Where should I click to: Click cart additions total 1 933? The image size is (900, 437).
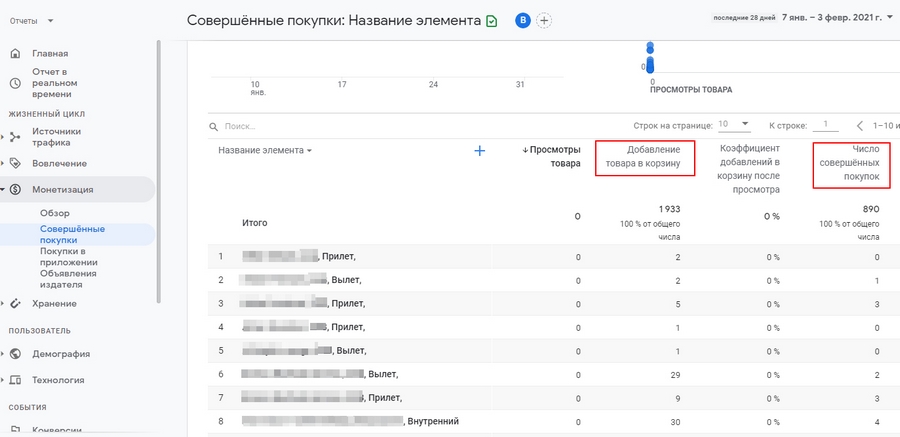pyautogui.click(x=669, y=209)
